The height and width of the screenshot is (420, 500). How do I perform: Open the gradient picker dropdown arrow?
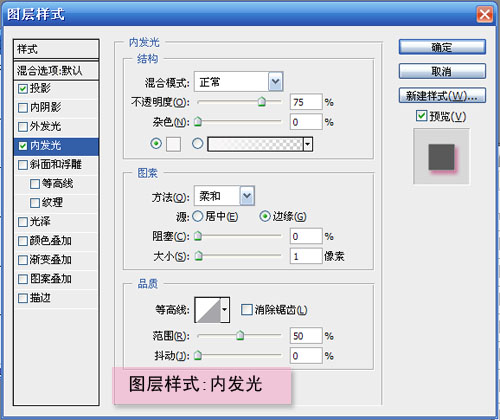click(308, 144)
